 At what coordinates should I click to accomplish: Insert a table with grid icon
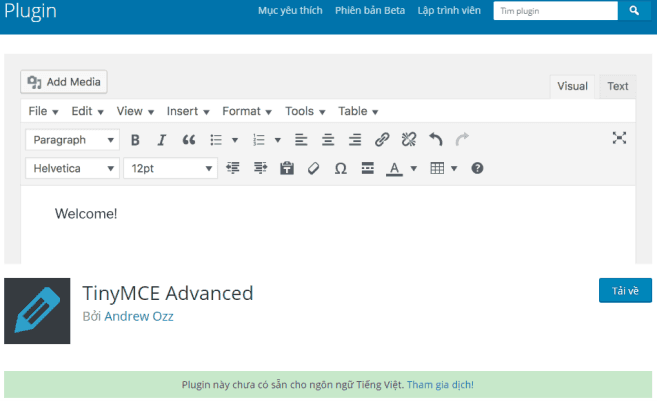(437, 168)
